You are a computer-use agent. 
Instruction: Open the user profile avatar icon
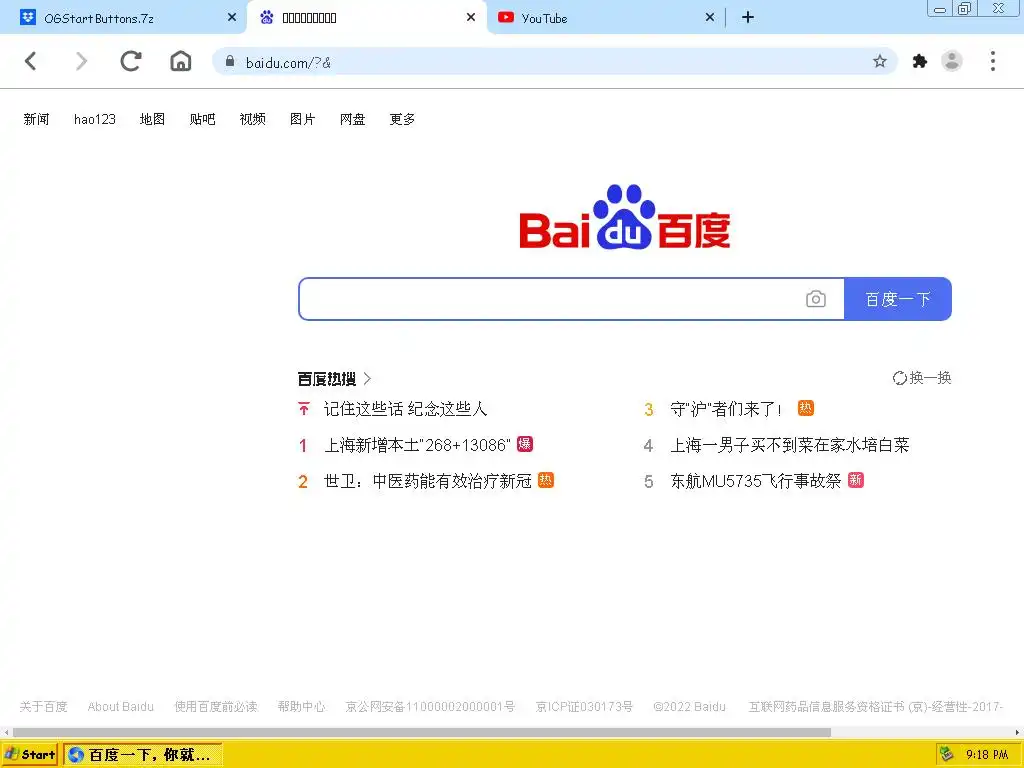(x=952, y=61)
